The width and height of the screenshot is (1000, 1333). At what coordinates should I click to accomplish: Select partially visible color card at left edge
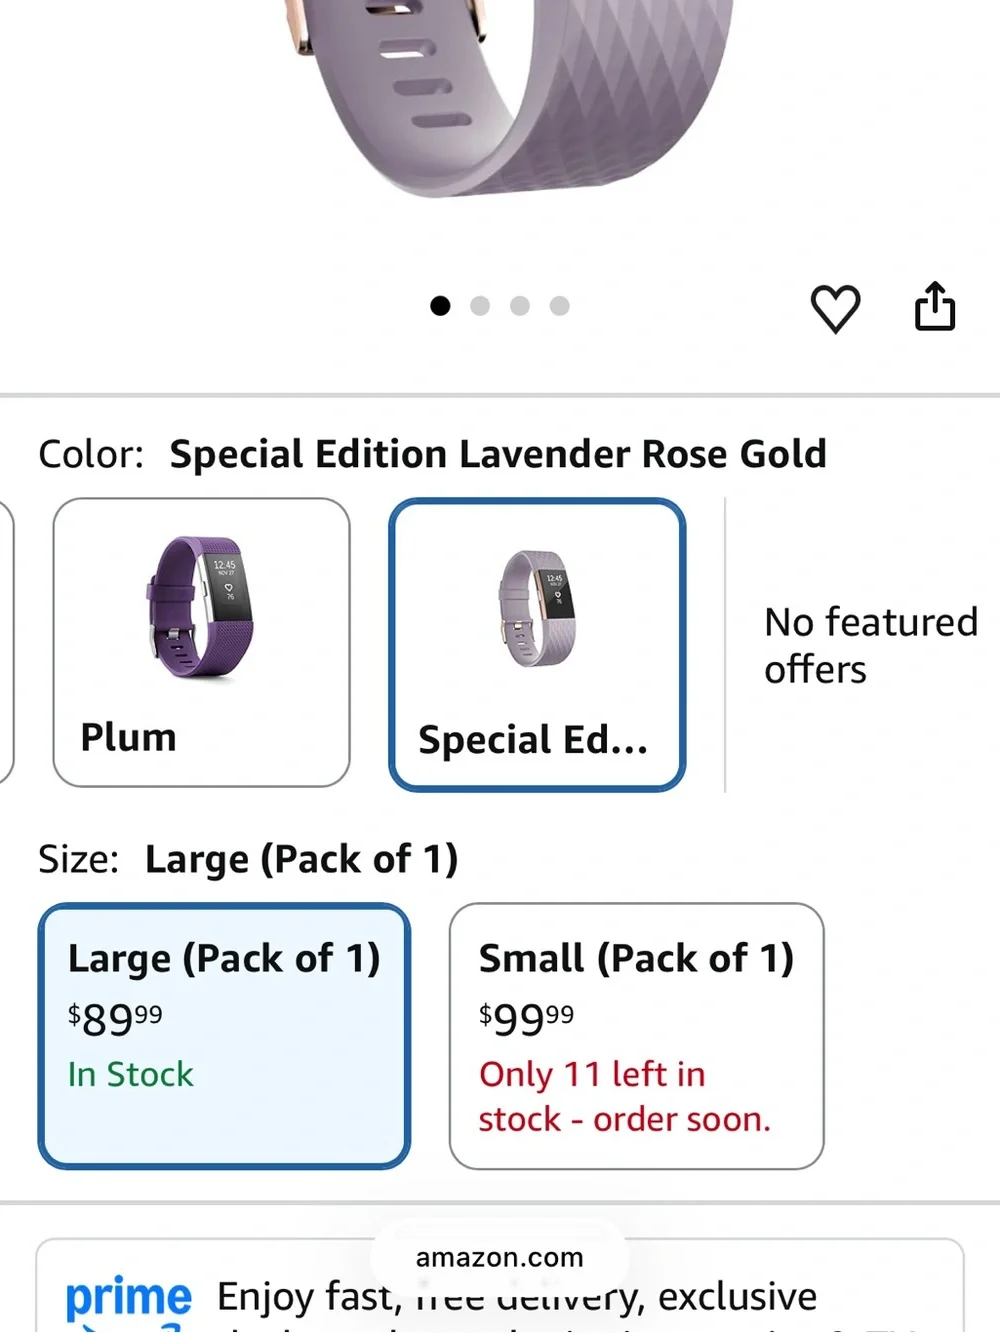coord(6,642)
